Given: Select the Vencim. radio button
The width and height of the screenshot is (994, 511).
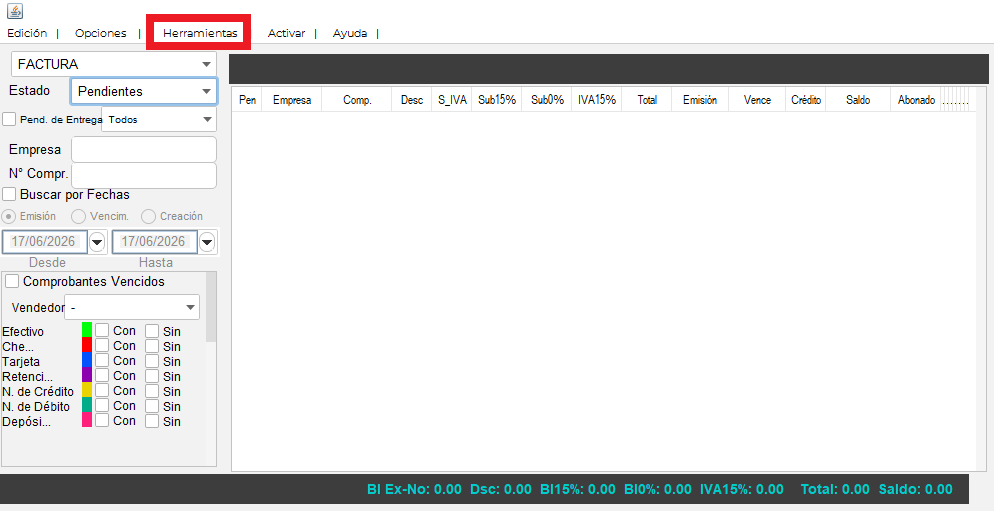Looking at the screenshot, I should coord(79,216).
